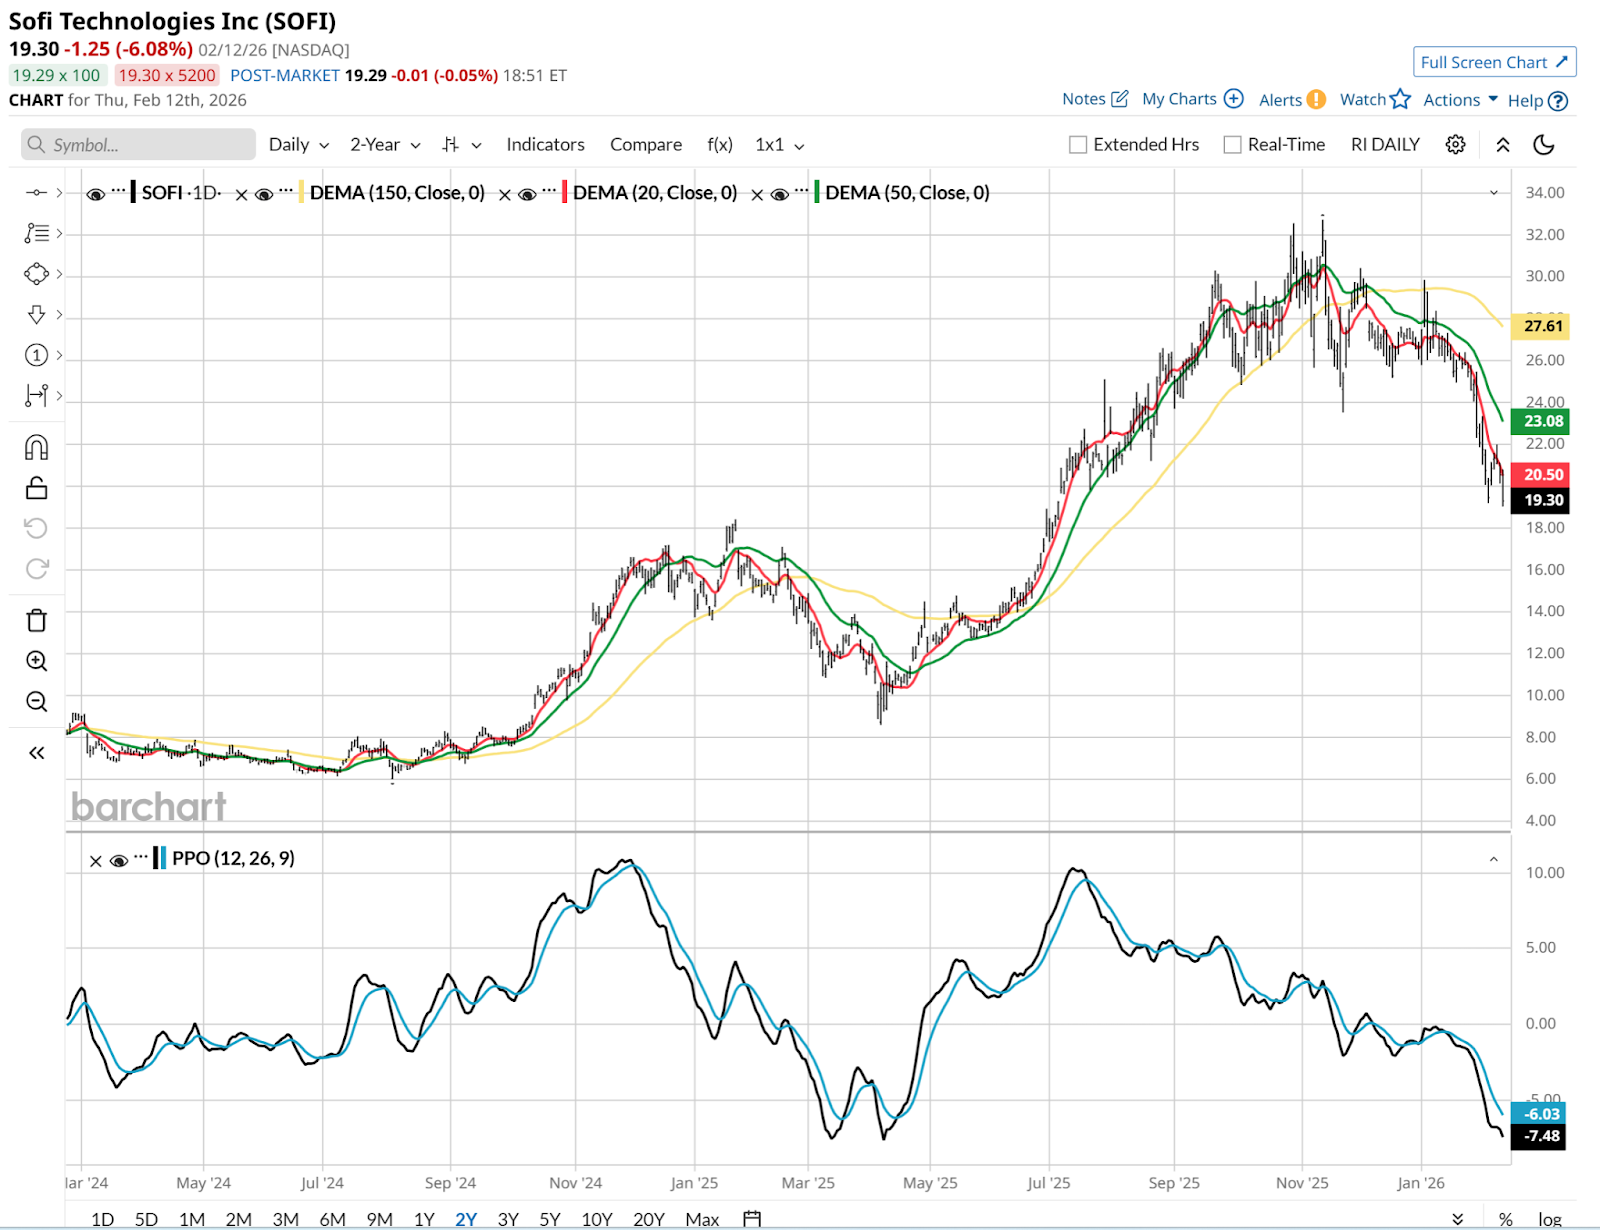Expand the Actions dropdown menu
Screen dimensions: 1600x1230
[x=1460, y=100]
